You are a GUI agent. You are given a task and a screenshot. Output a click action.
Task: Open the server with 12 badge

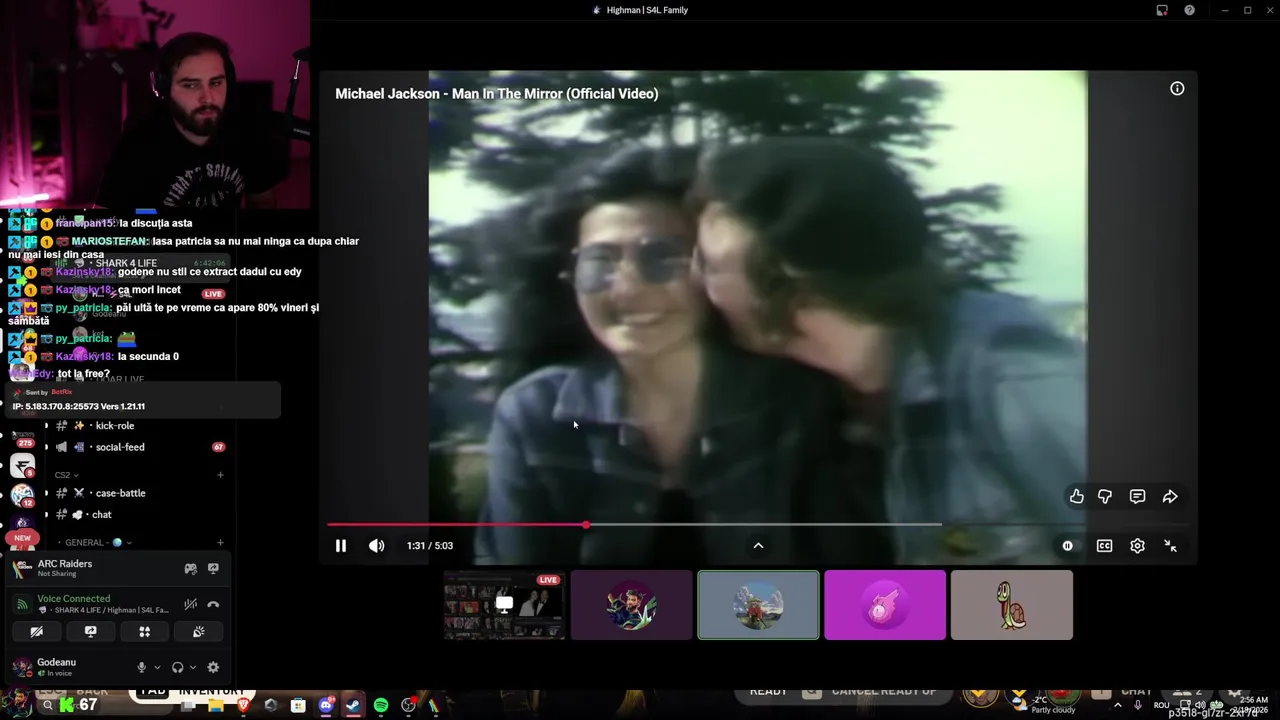pyautogui.click(x=22, y=496)
